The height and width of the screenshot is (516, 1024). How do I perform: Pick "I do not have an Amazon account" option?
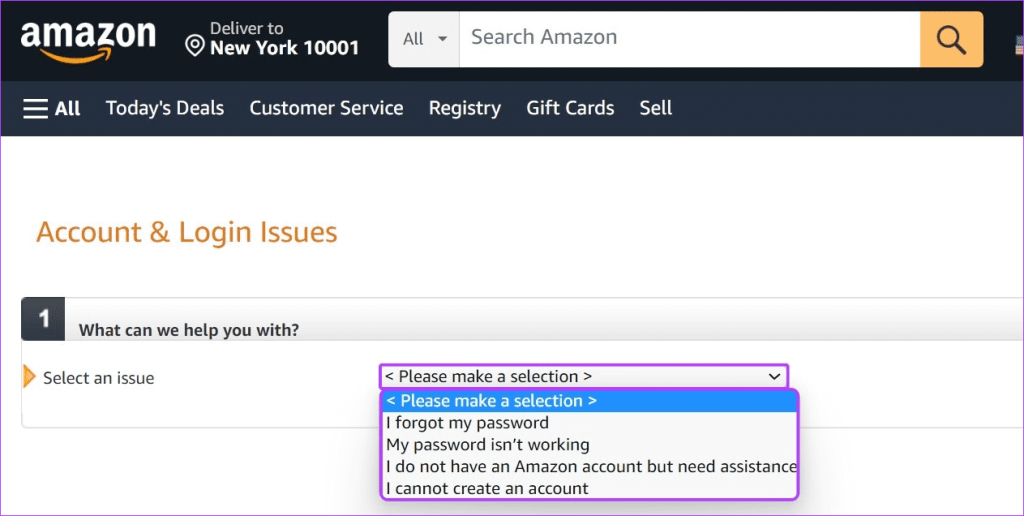tap(591, 467)
